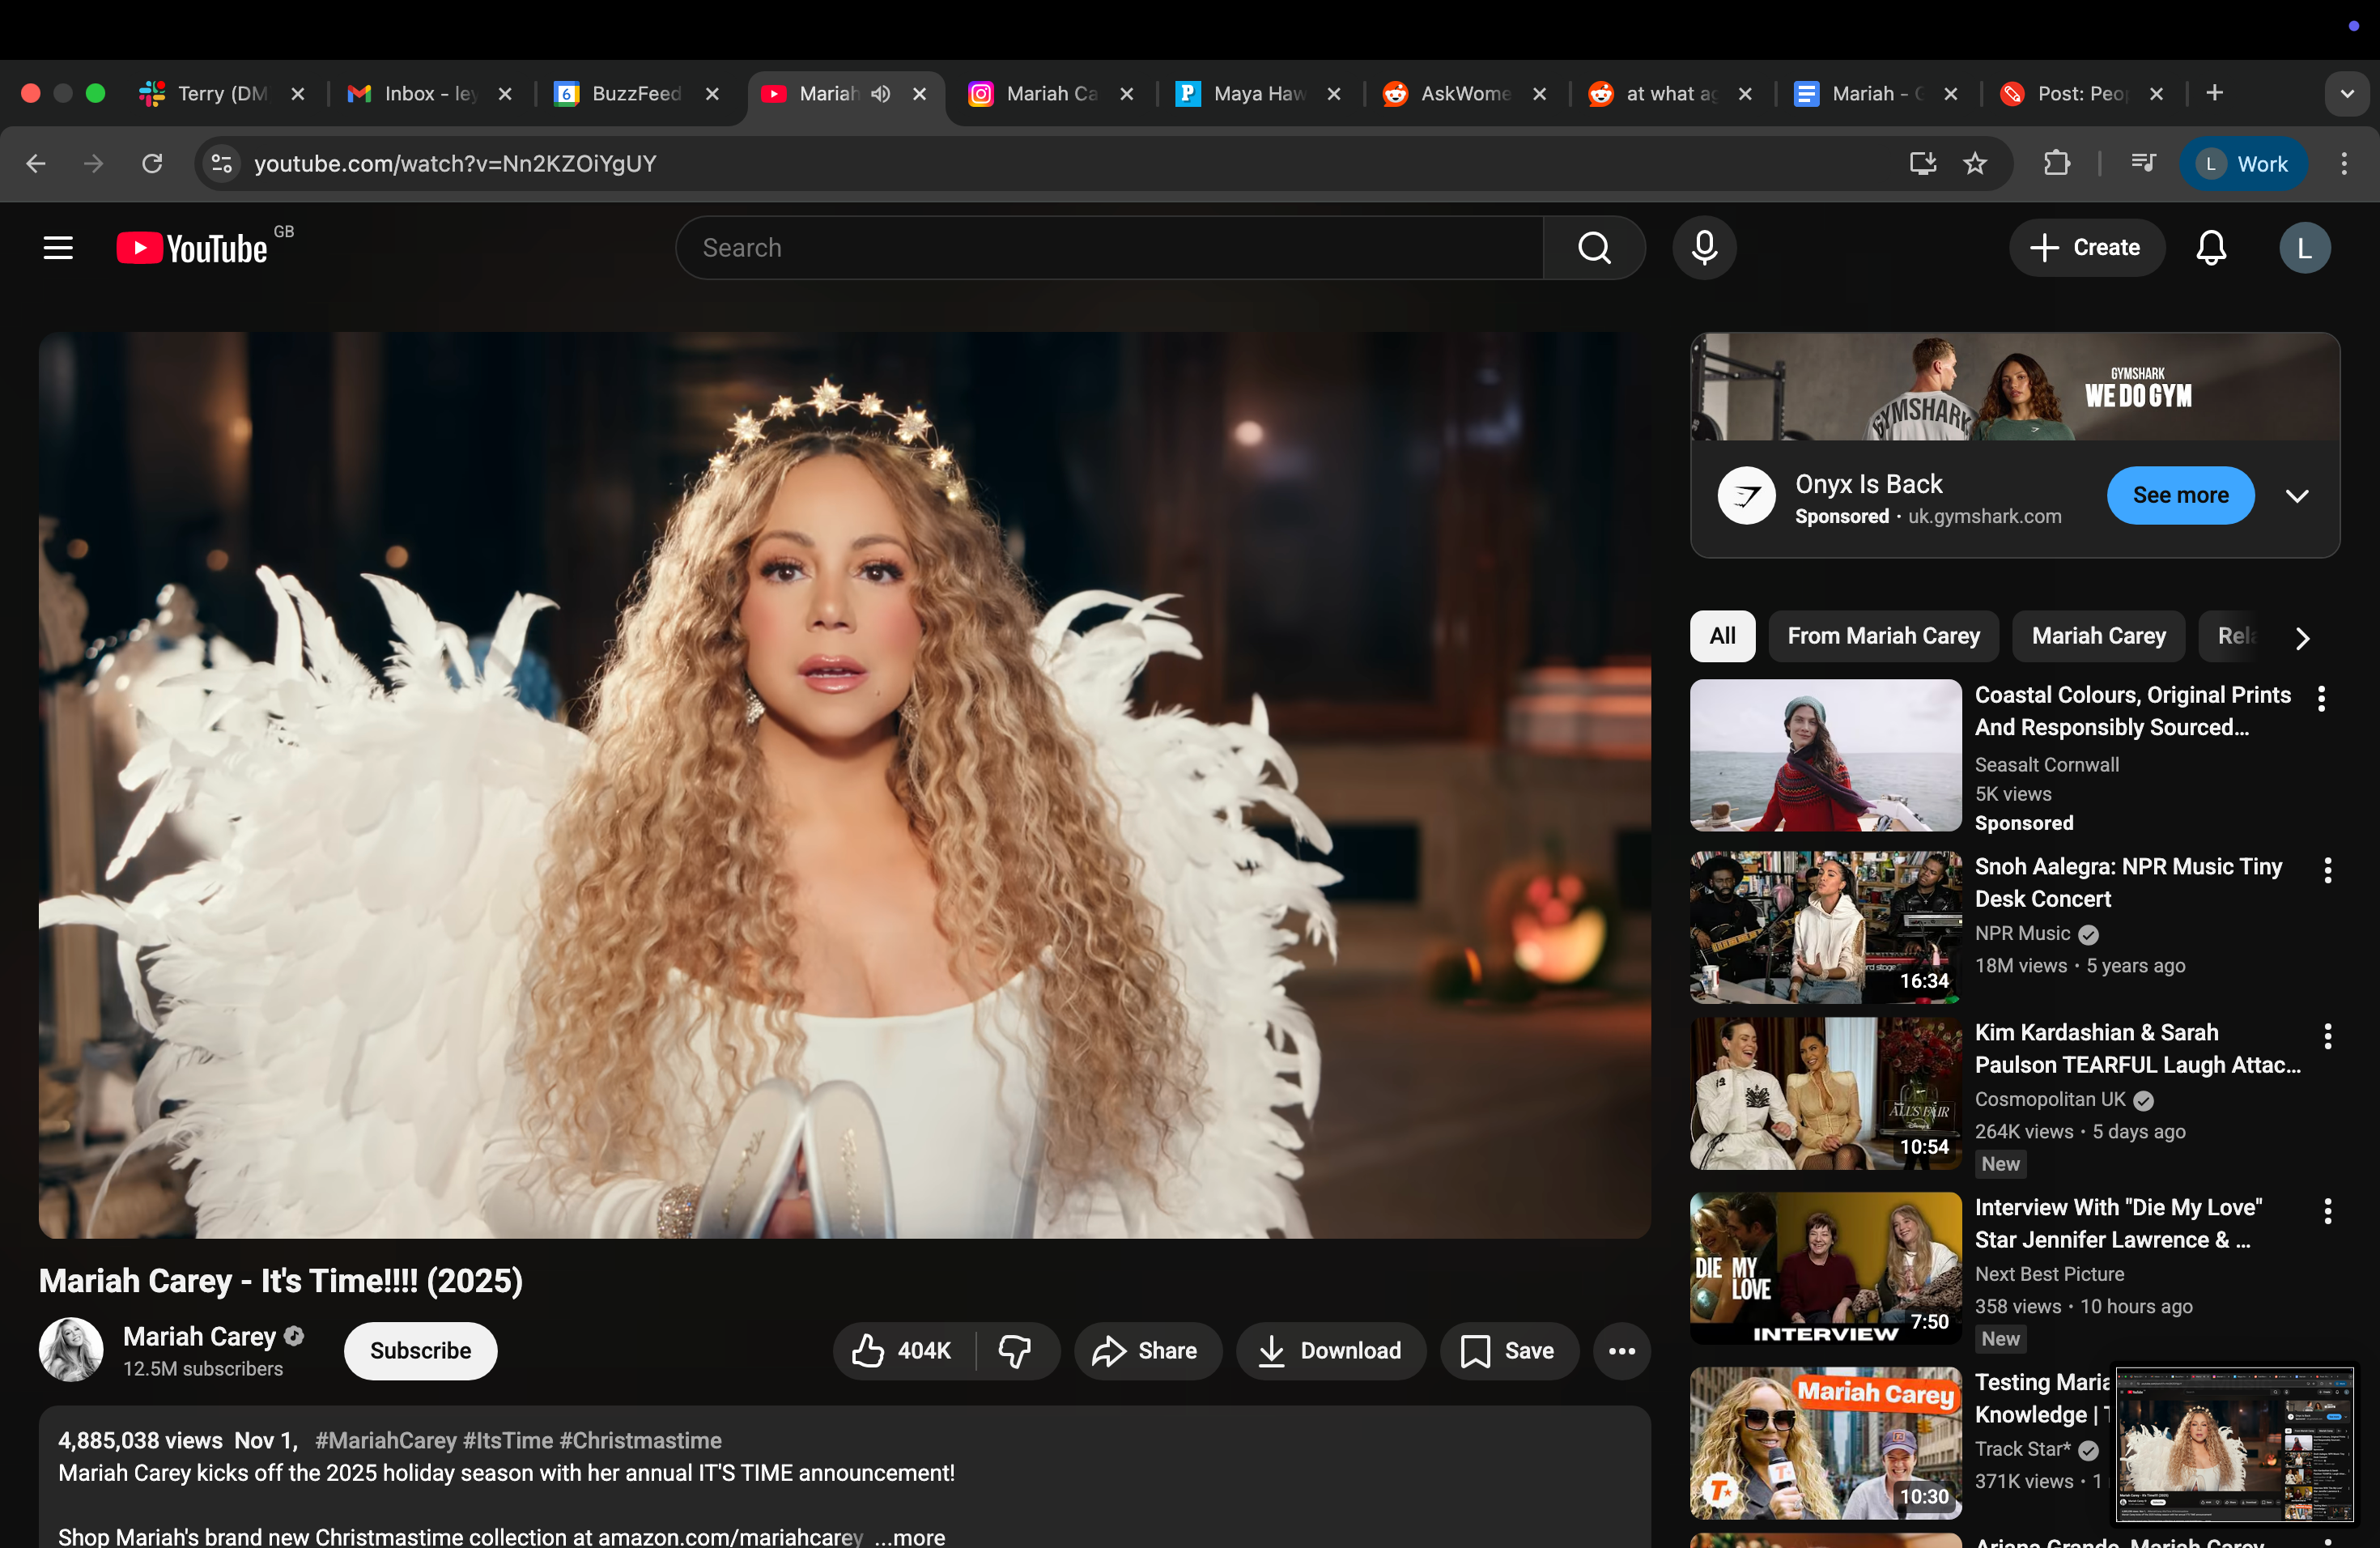
Task: Open the YouTube hamburger guide menu
Action: (58, 247)
